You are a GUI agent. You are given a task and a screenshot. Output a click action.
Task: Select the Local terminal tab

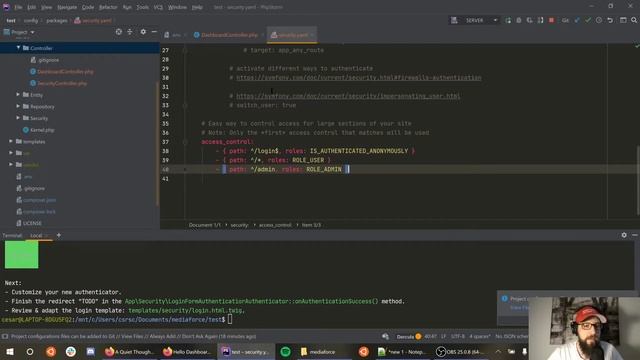coord(36,236)
